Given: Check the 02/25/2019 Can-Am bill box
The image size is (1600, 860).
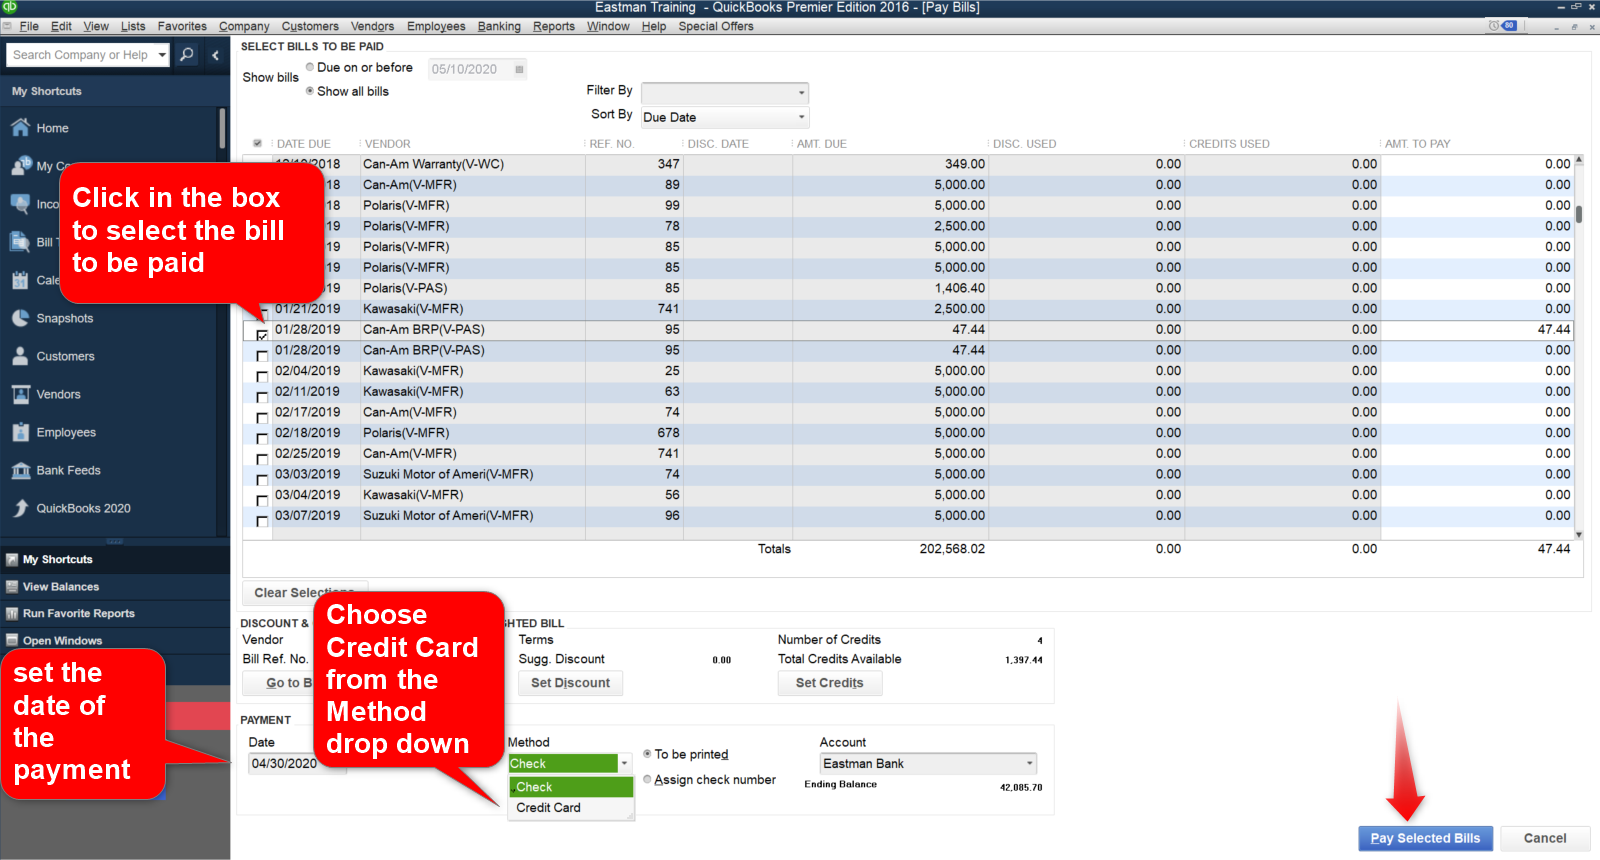Looking at the screenshot, I should pyautogui.click(x=262, y=459).
